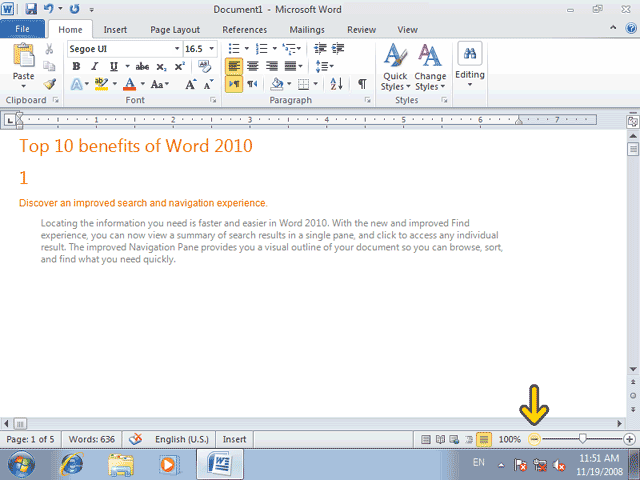Apply red Font Color button
The width and height of the screenshot is (640, 480).
(130, 84)
